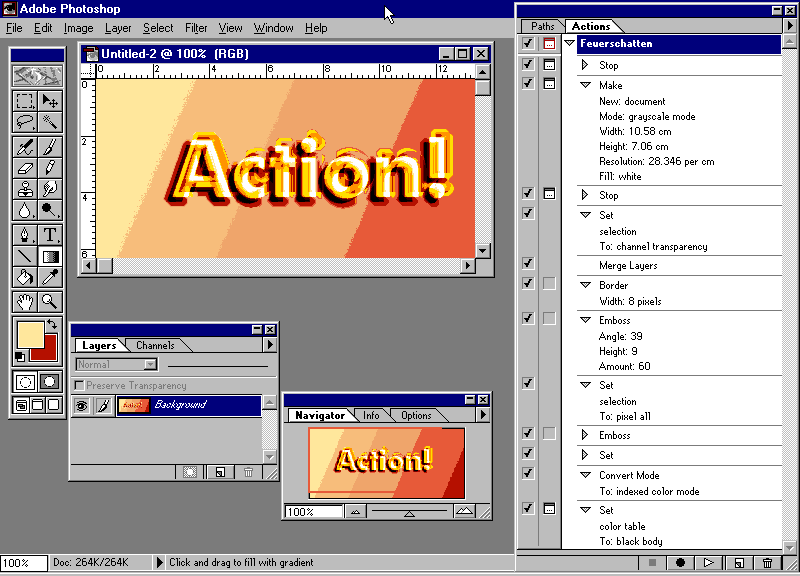Toggle checkmark for Convert Mode step
Screen dimensions: 800x576
(x=528, y=473)
